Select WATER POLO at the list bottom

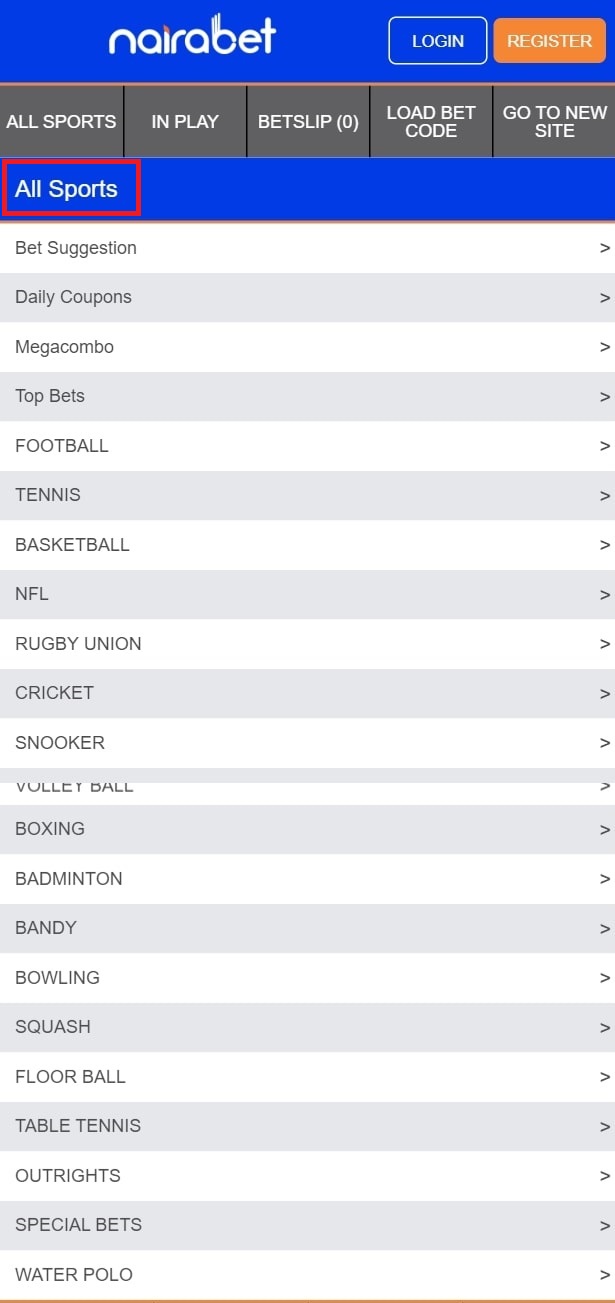pyautogui.click(x=74, y=1275)
